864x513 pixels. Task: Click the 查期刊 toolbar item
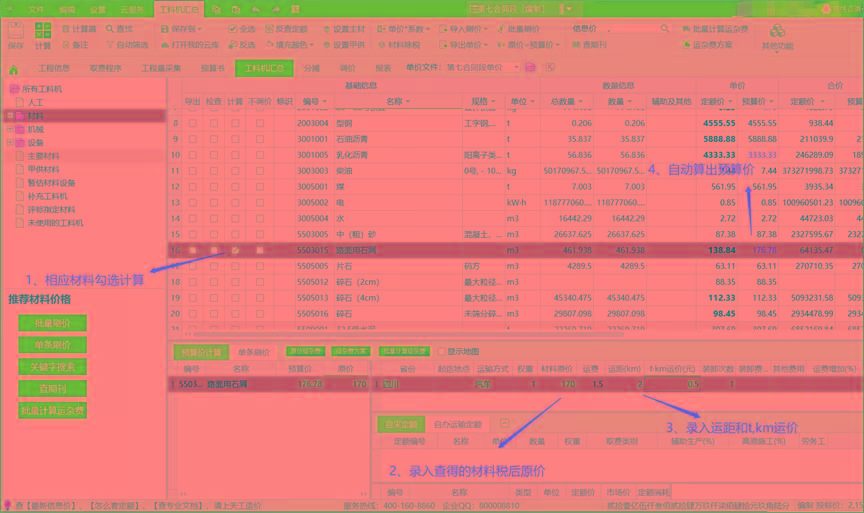click(590, 45)
